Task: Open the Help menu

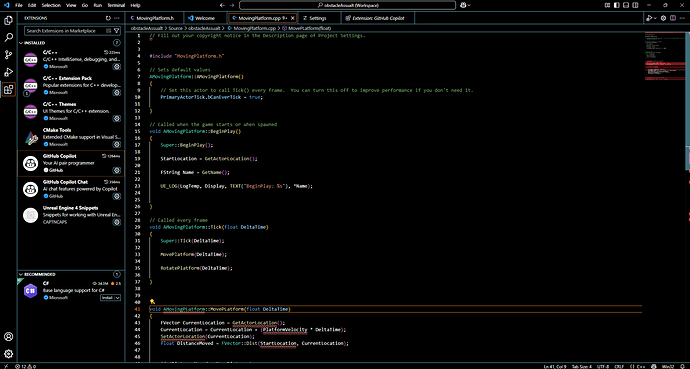Action: (x=136, y=5)
